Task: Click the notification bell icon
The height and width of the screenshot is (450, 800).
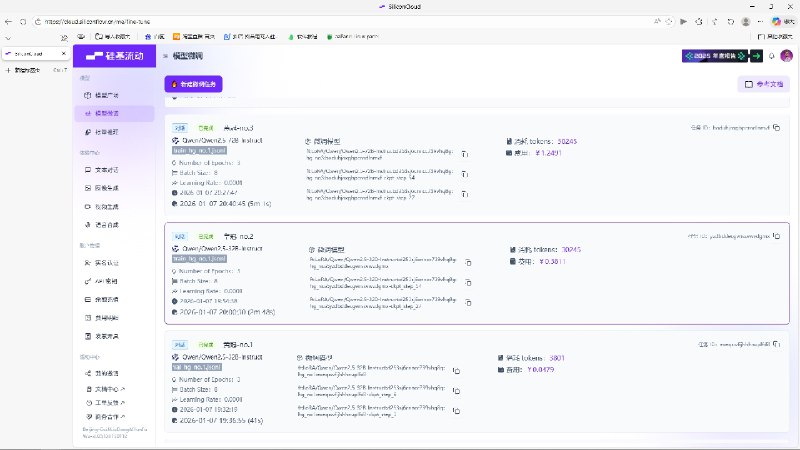Action: tap(773, 56)
